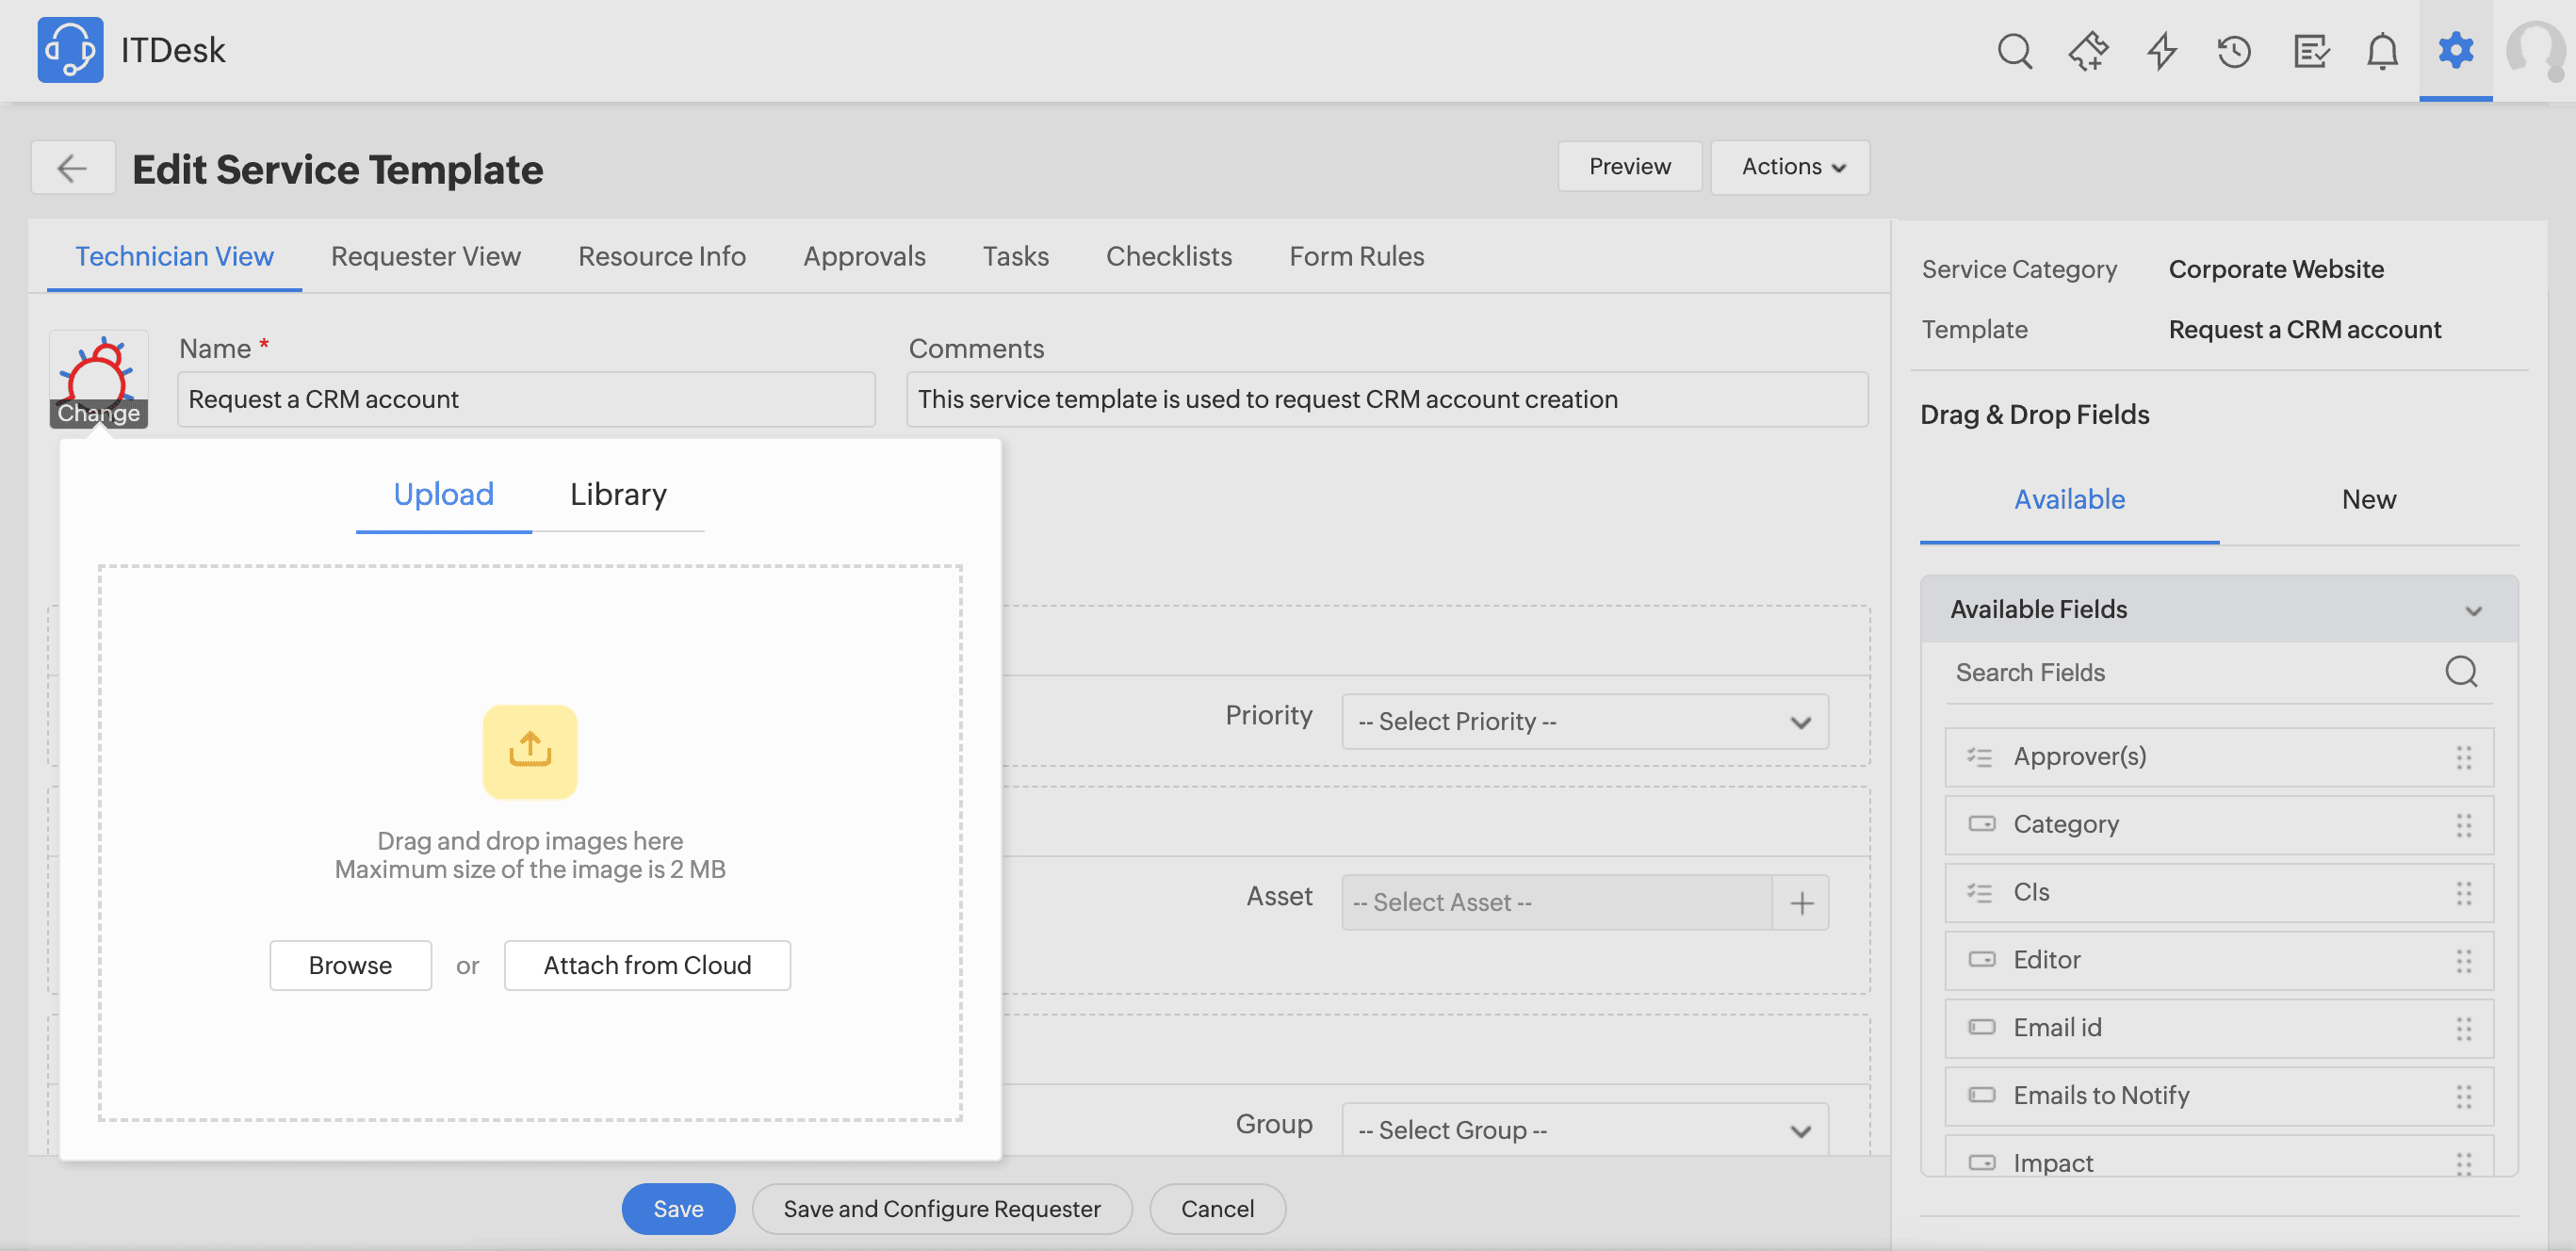2576x1251 pixels.
Task: Click the Browse button
Action: click(x=350, y=965)
